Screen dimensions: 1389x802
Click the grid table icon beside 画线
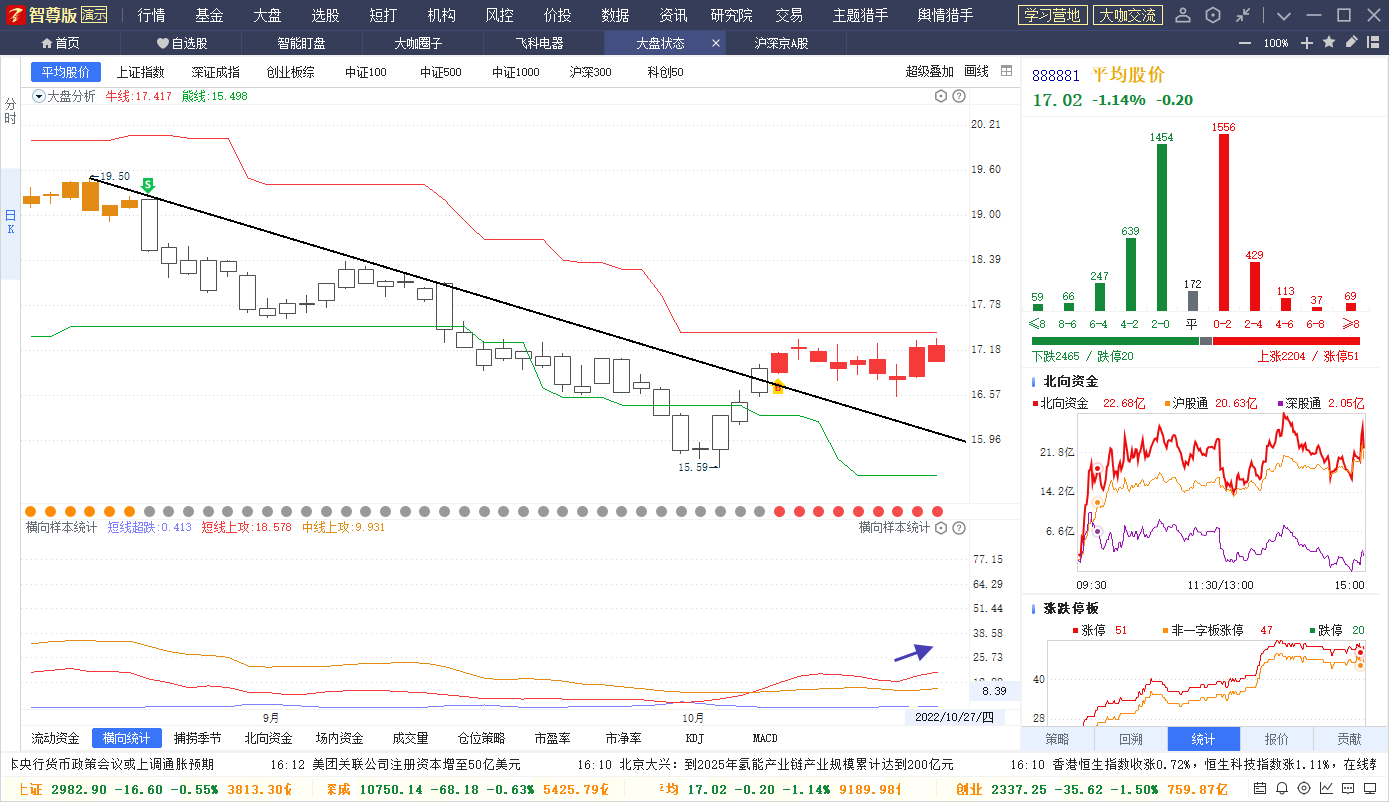click(x=1007, y=71)
